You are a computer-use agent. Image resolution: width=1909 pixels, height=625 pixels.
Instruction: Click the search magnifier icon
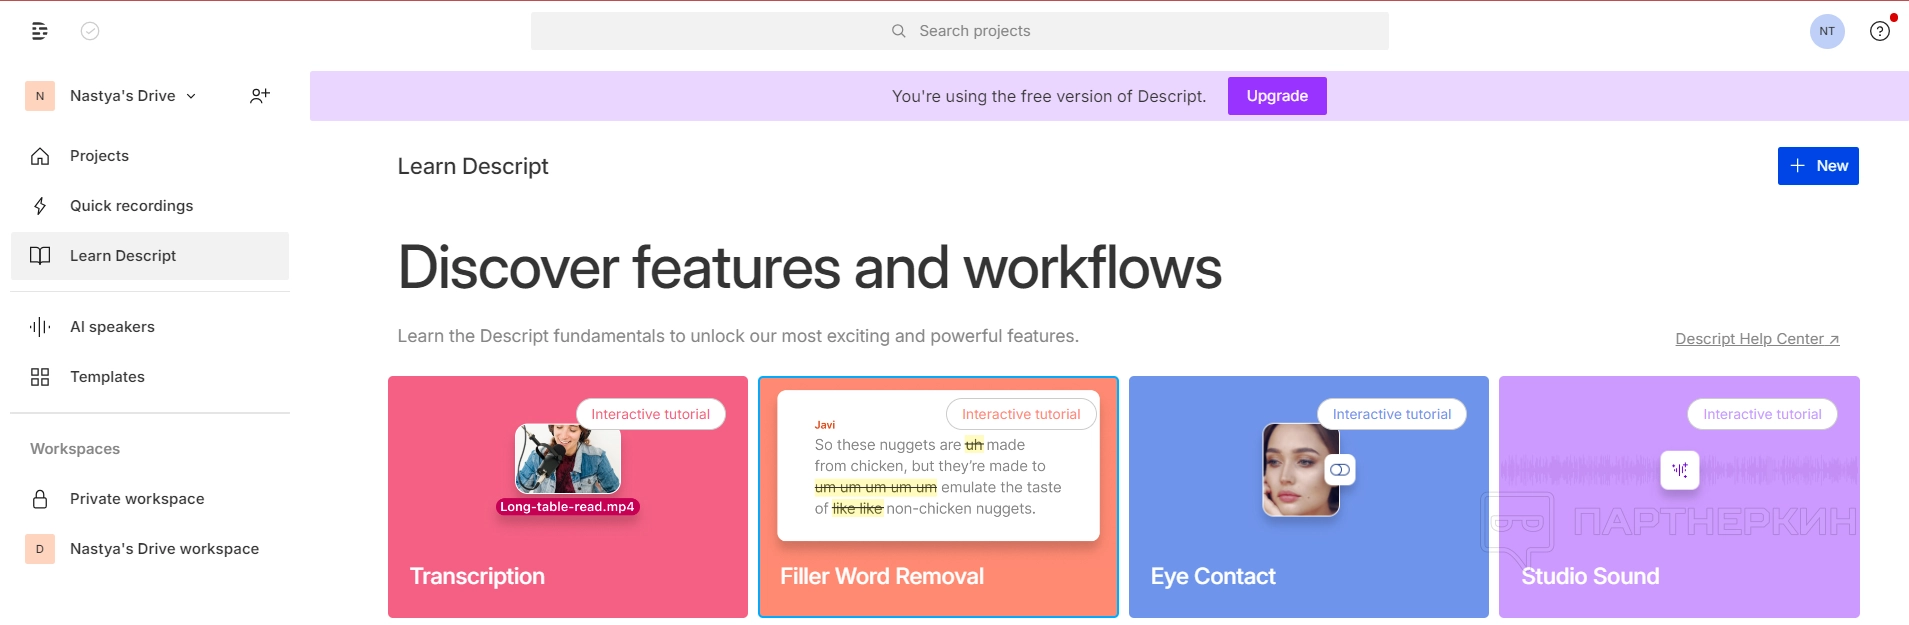[899, 31]
